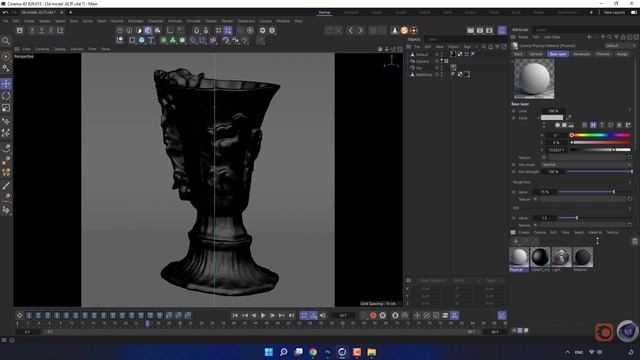Image resolution: width=640 pixels, height=360 pixels.
Task: Click the spline Text tool icon
Action: [x=151, y=40]
